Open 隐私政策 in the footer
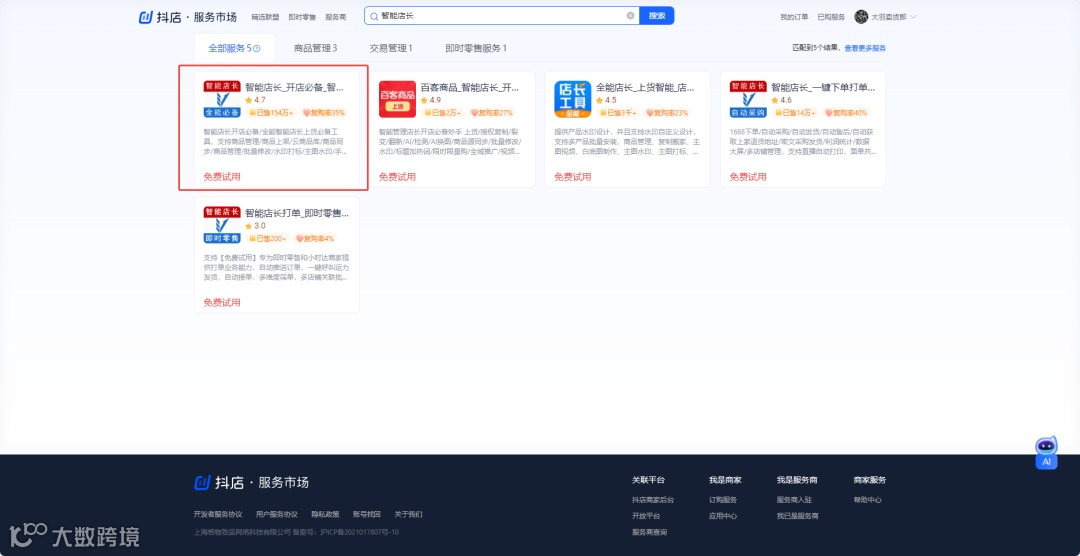 click(x=325, y=515)
